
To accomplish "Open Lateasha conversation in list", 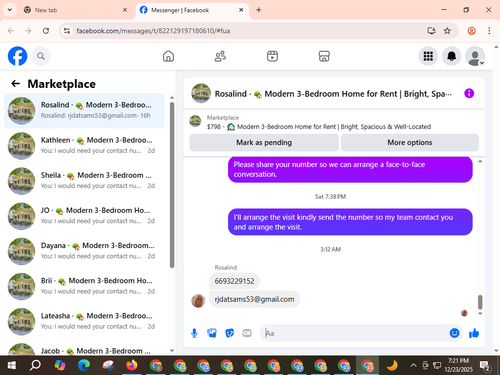I will coord(84,321).
